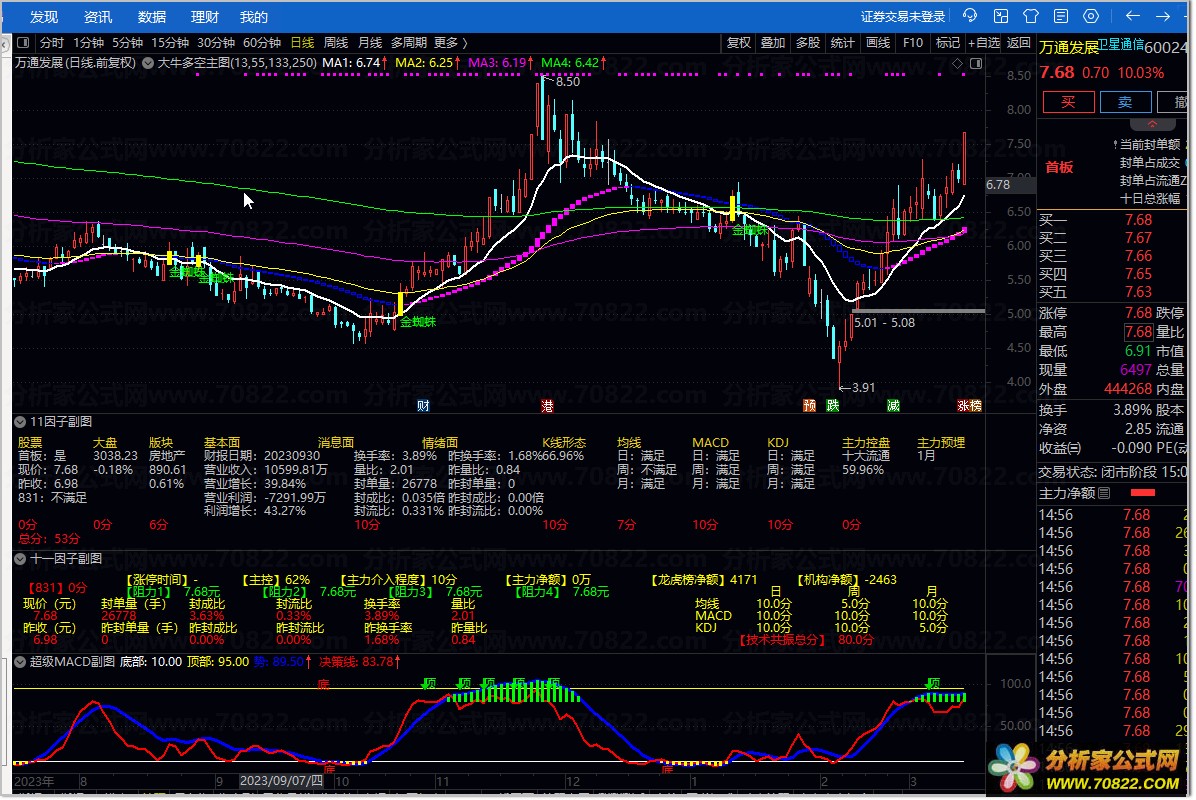Open the hexagon settings icon

(x=1092, y=16)
